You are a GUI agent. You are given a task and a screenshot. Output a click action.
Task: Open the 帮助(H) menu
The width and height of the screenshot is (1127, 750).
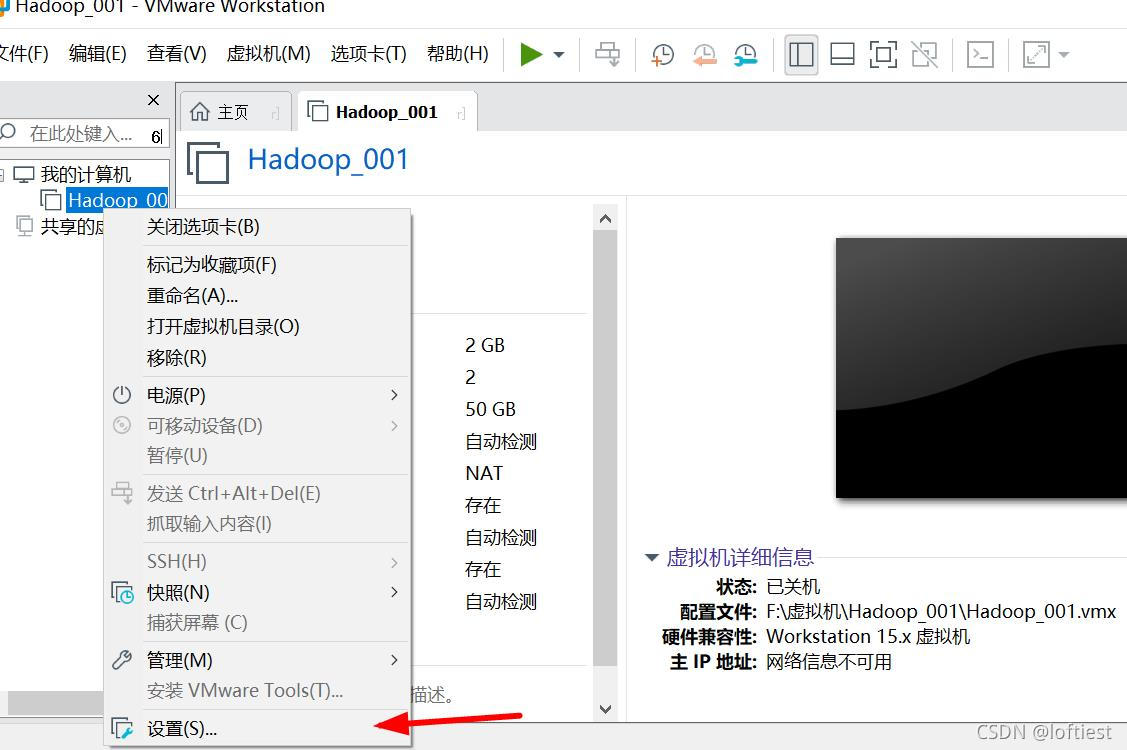coord(457,54)
